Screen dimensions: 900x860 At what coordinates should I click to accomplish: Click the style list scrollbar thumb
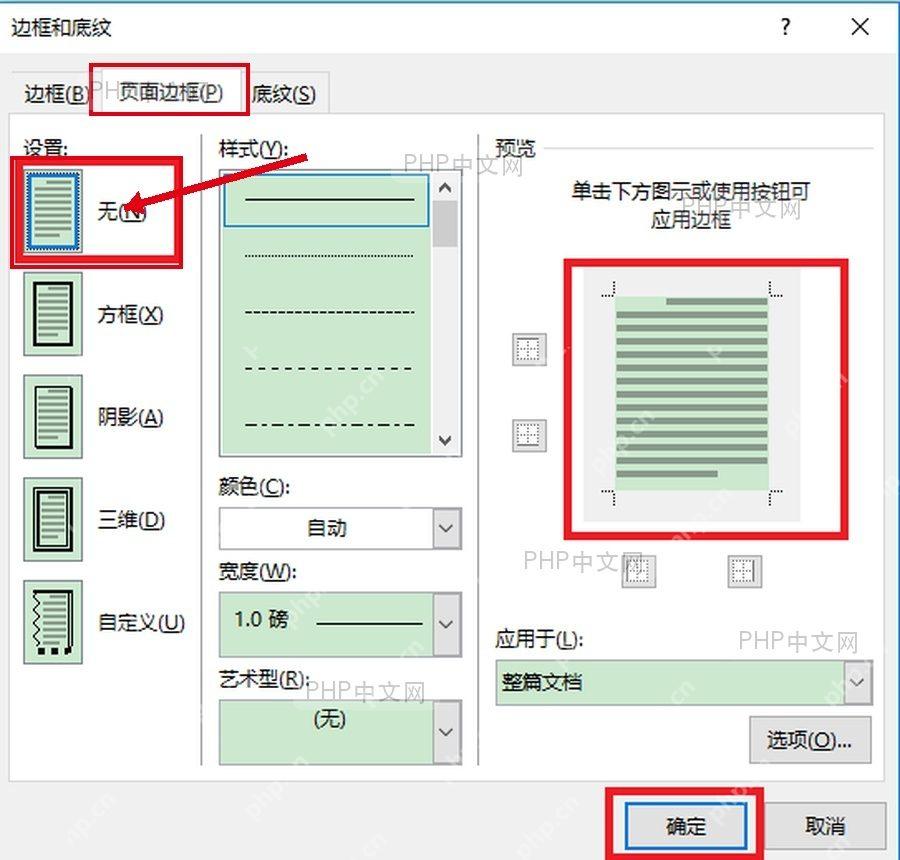click(x=445, y=224)
